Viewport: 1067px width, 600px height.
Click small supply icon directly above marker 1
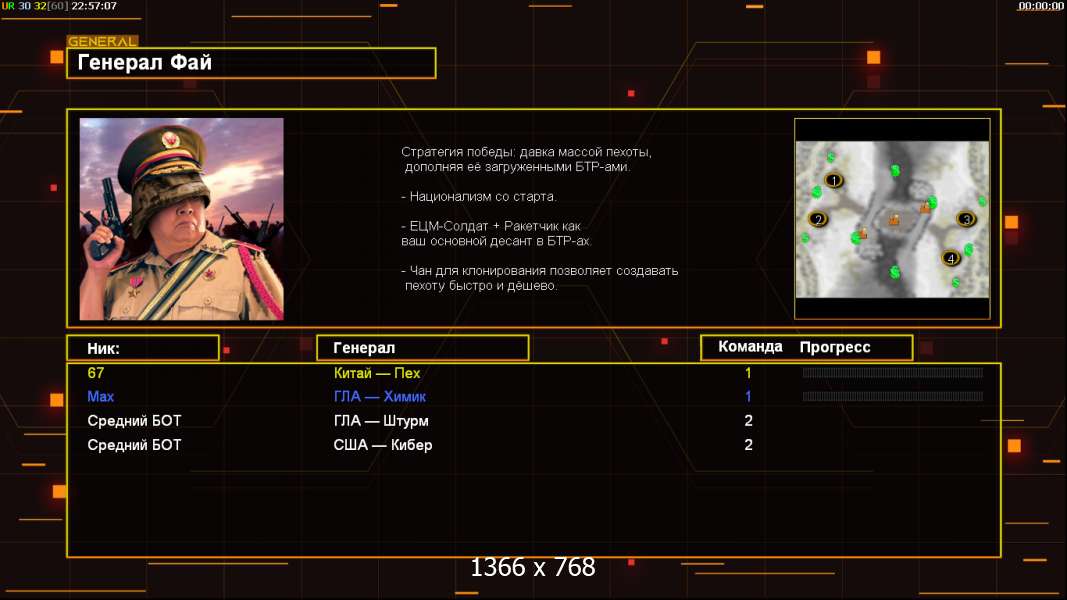click(x=831, y=157)
